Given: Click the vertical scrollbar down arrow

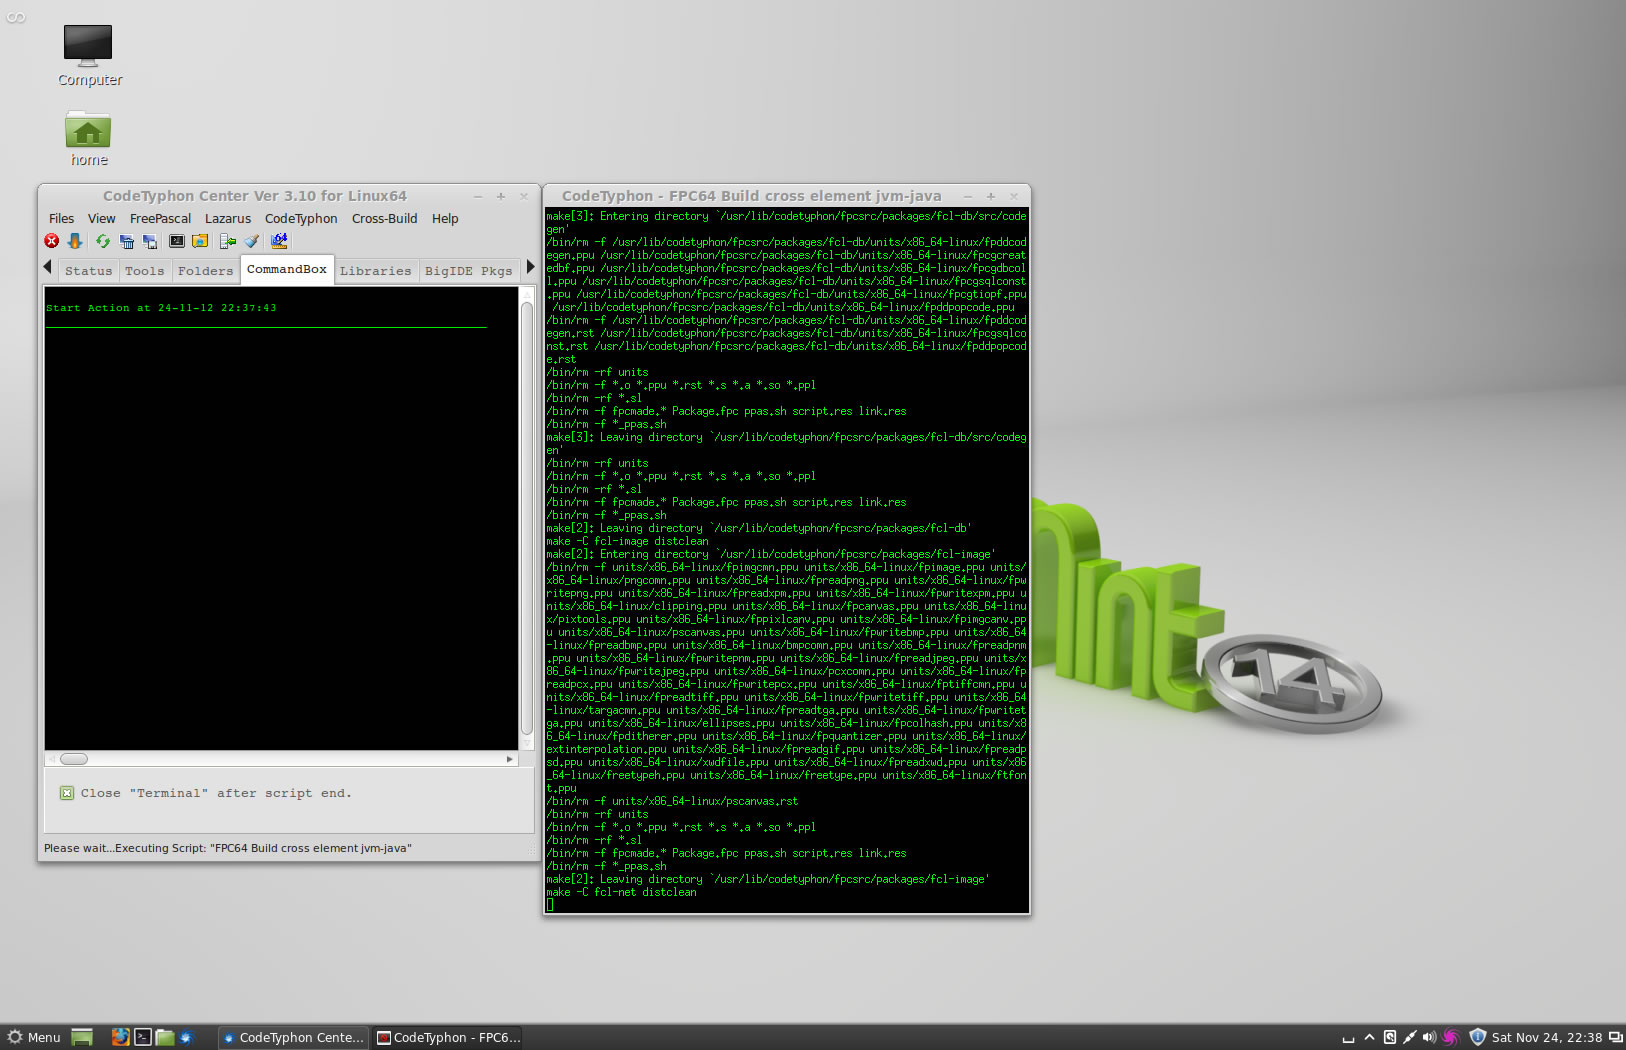Looking at the screenshot, I should [527, 743].
